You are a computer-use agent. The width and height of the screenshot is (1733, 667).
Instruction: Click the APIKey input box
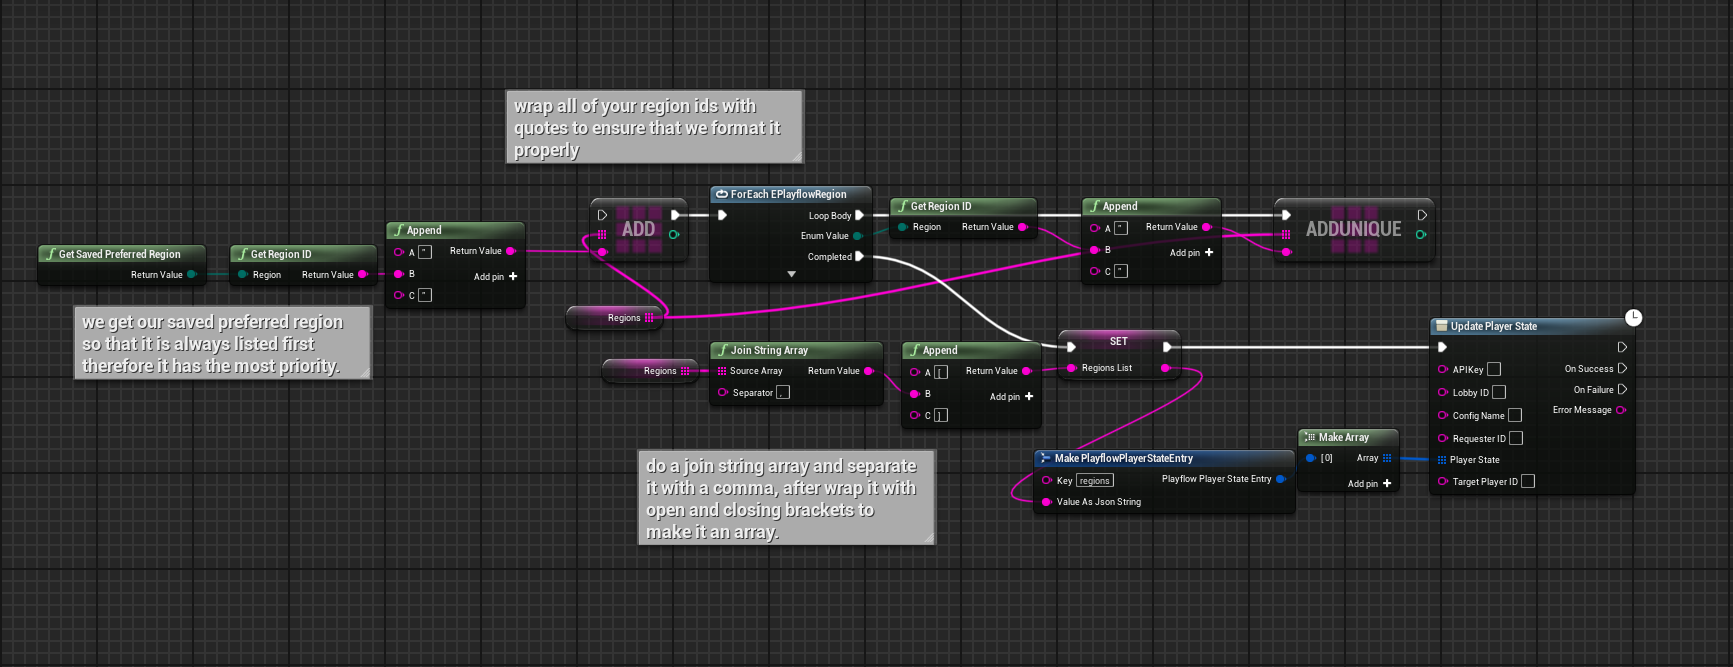click(1494, 369)
